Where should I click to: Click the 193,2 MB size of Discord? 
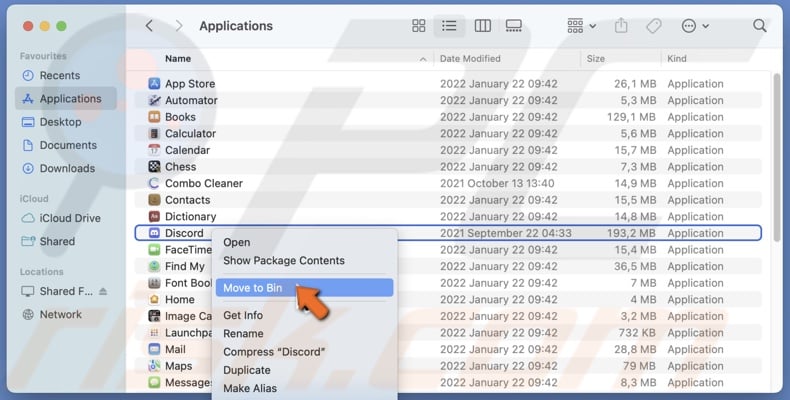pyautogui.click(x=631, y=233)
